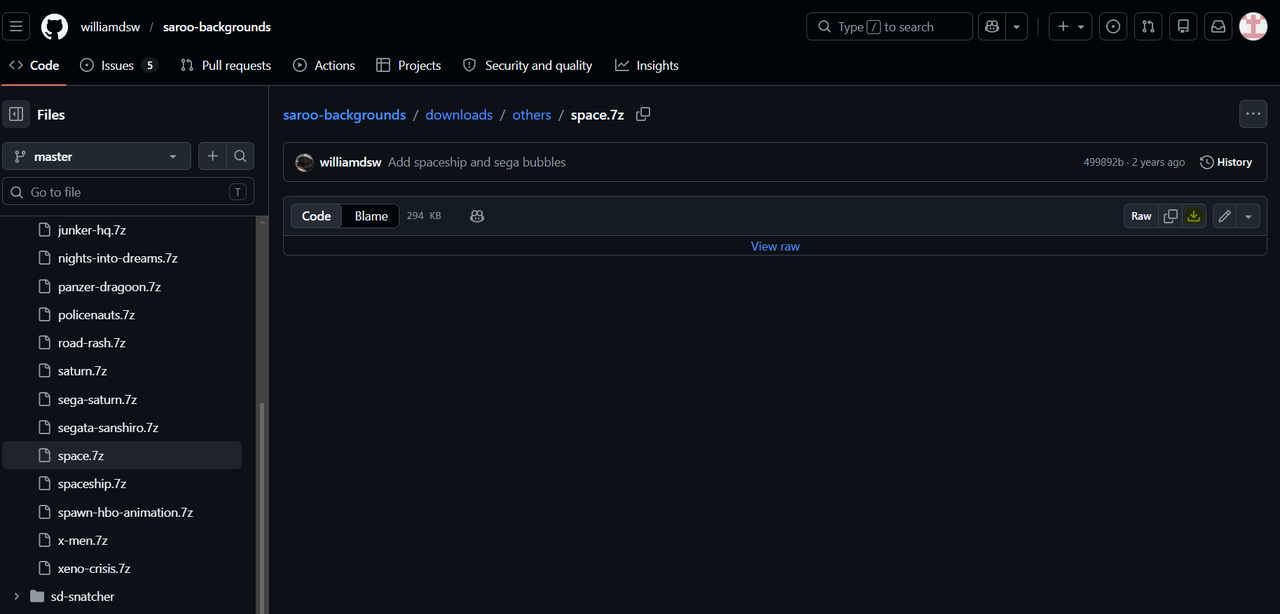Focus the 'Type / to search' field
1280x614 pixels.
[889, 27]
